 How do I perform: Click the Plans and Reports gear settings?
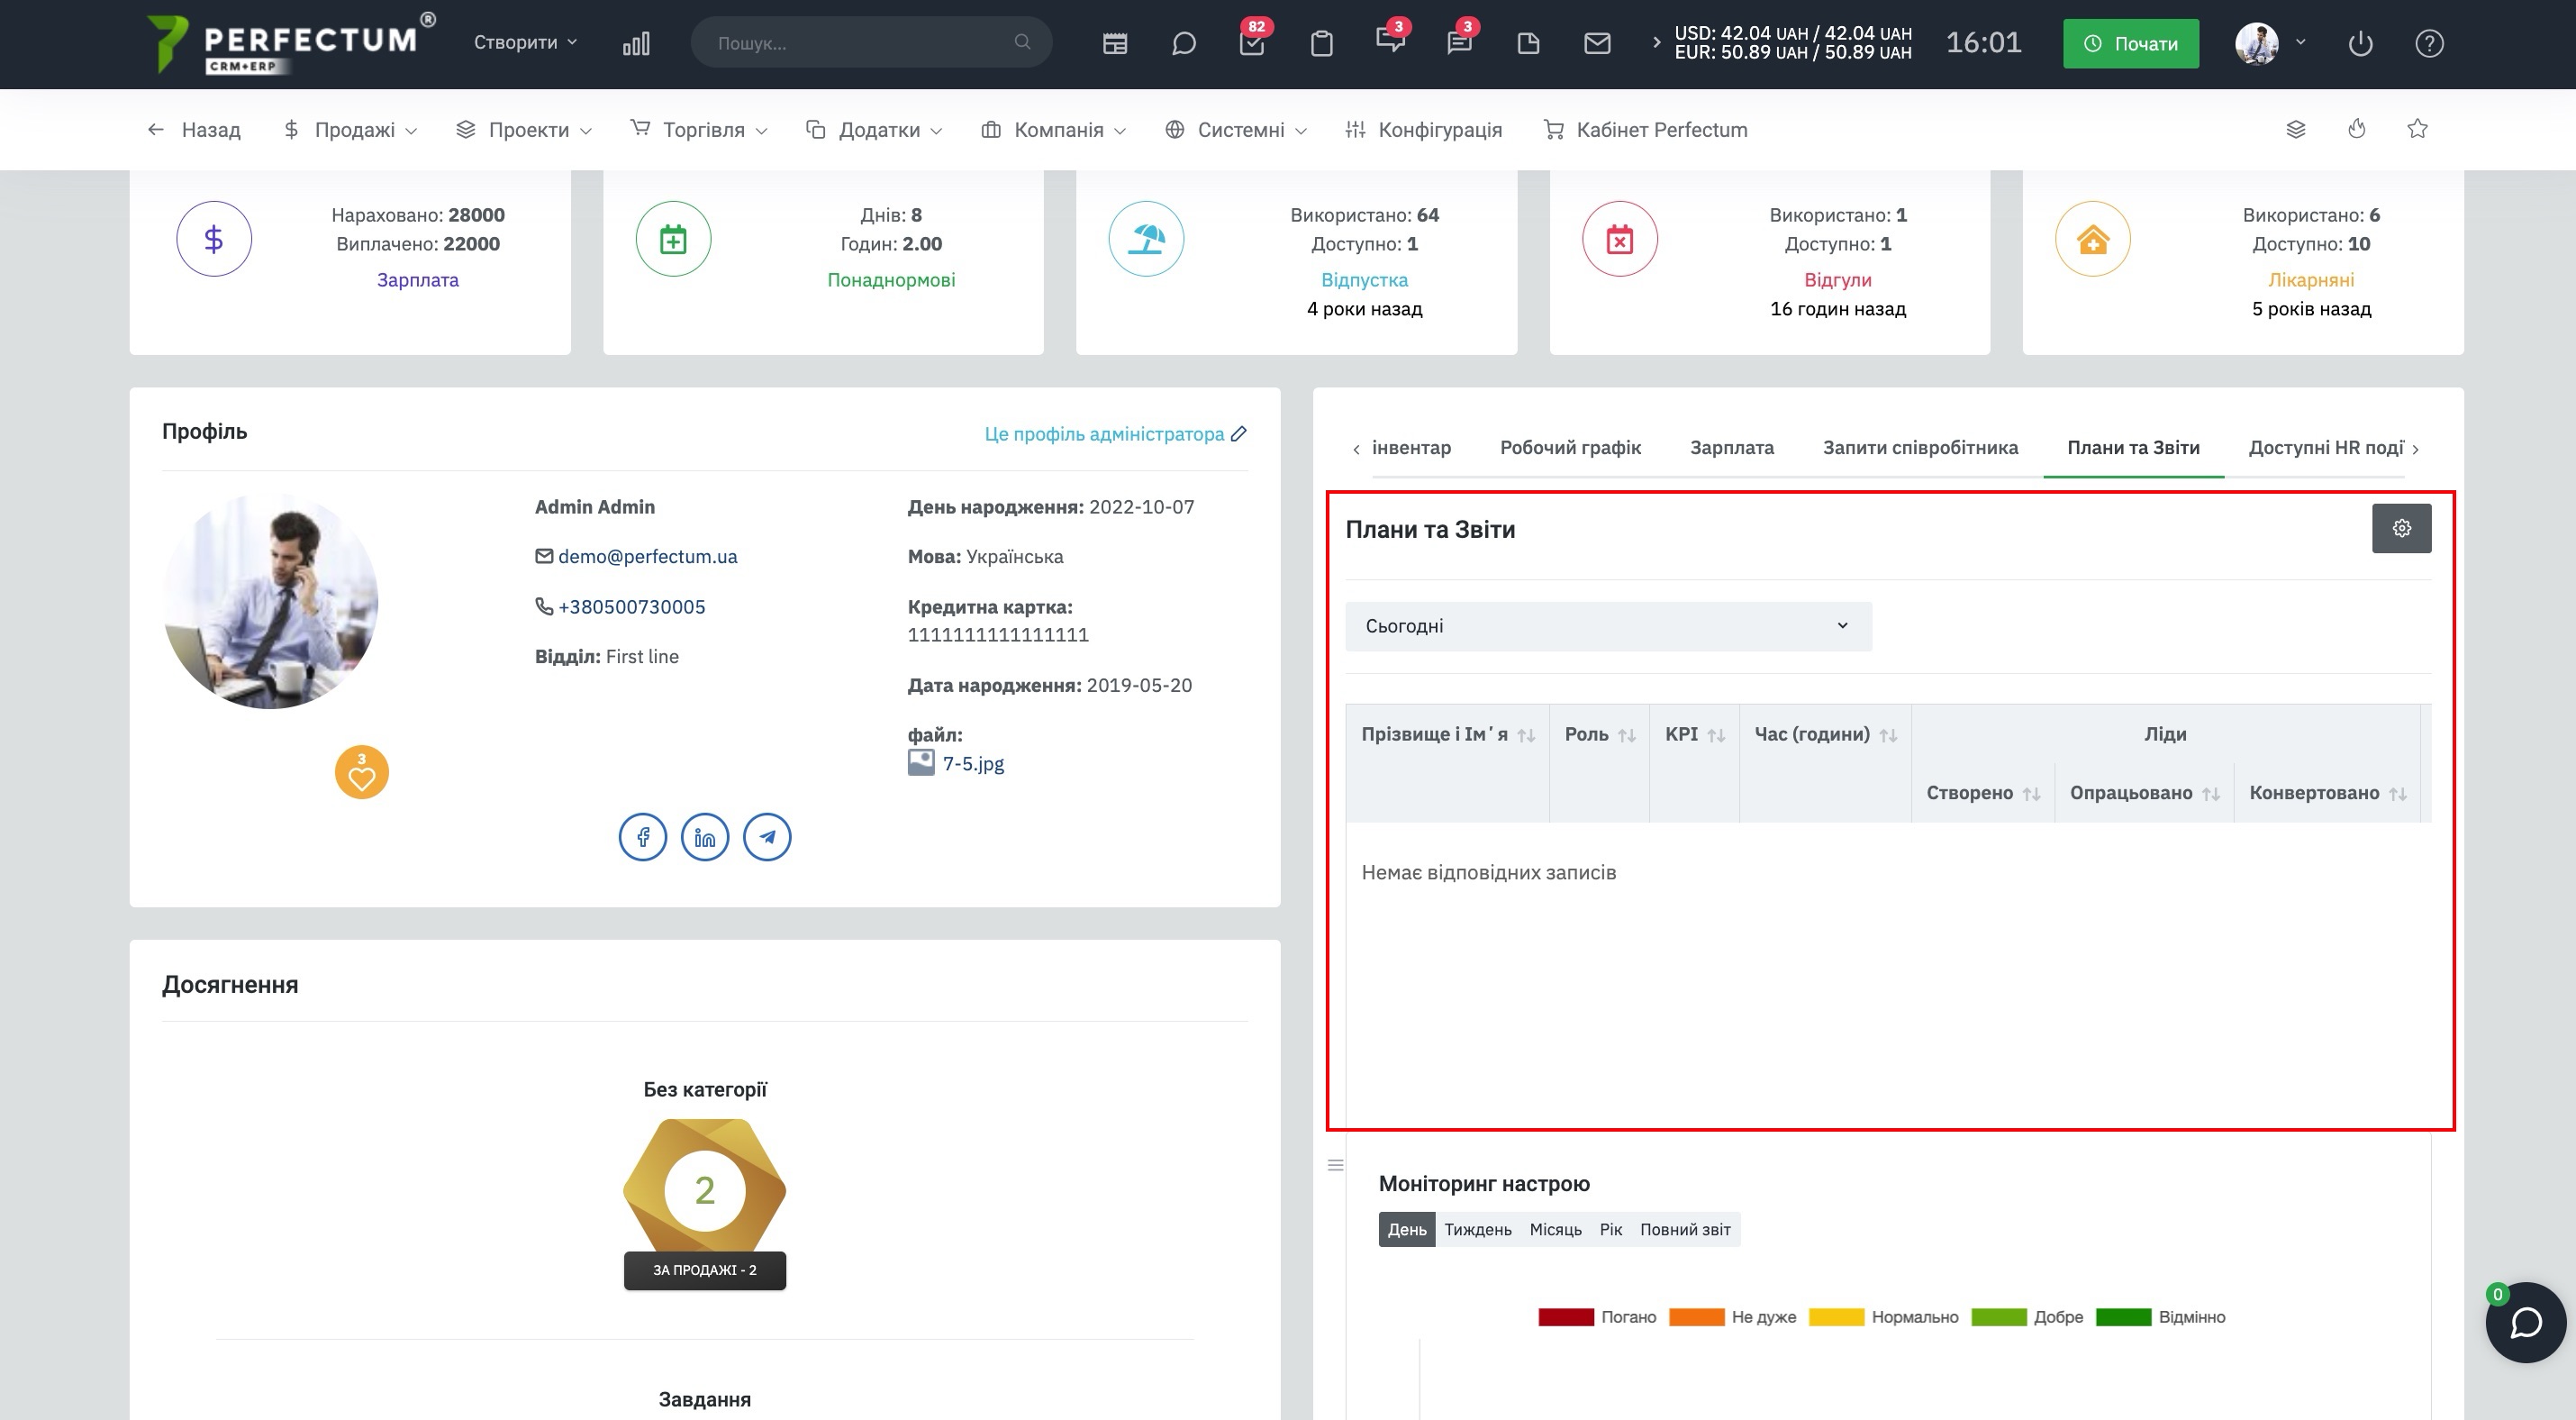click(x=2401, y=528)
